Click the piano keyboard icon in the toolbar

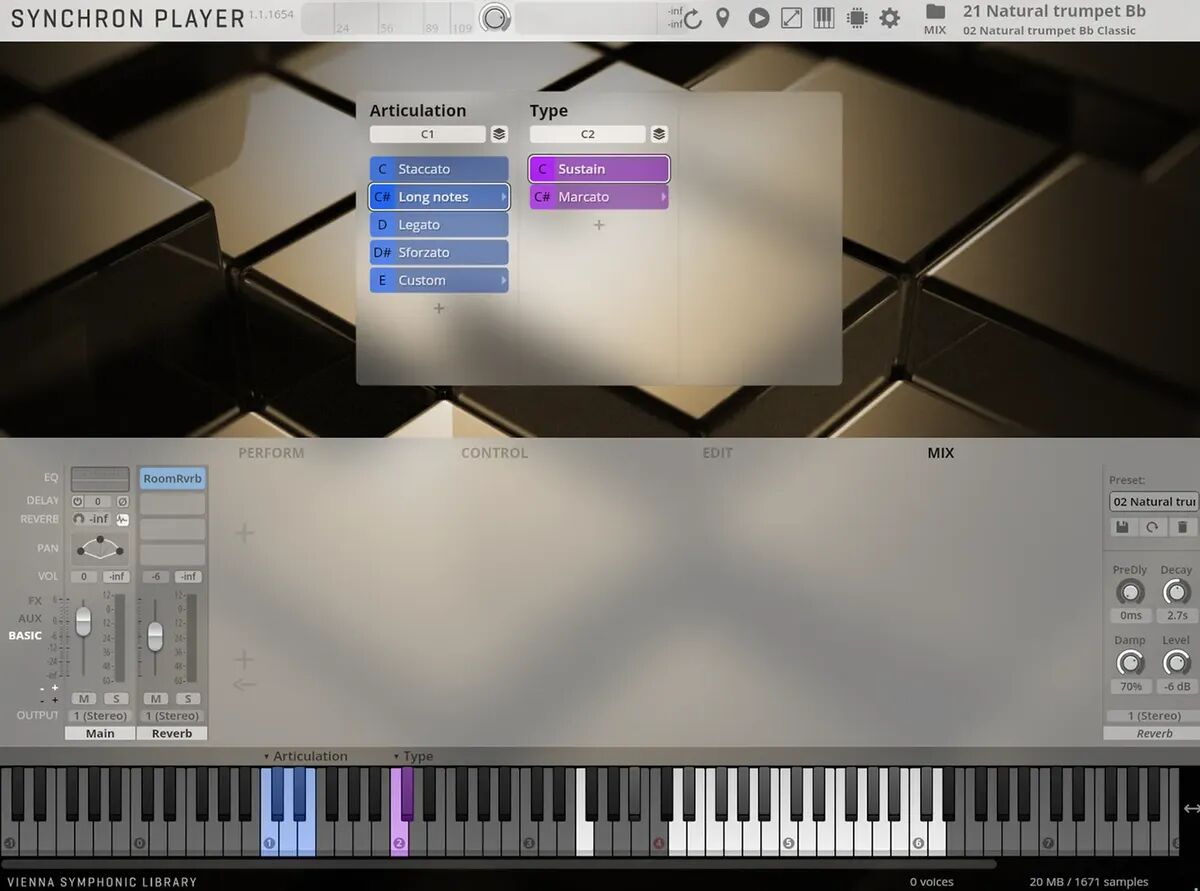(x=824, y=18)
